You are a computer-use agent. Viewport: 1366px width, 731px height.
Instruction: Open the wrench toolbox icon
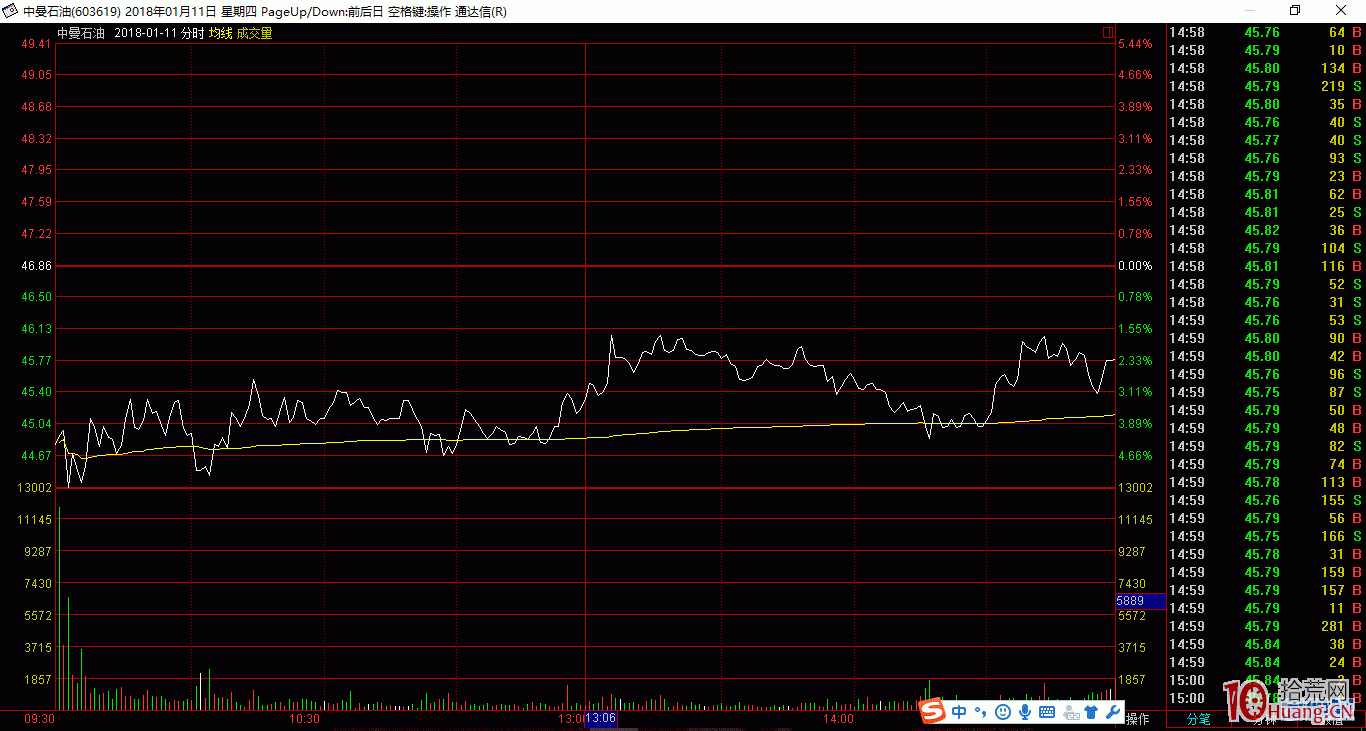tap(1111, 712)
